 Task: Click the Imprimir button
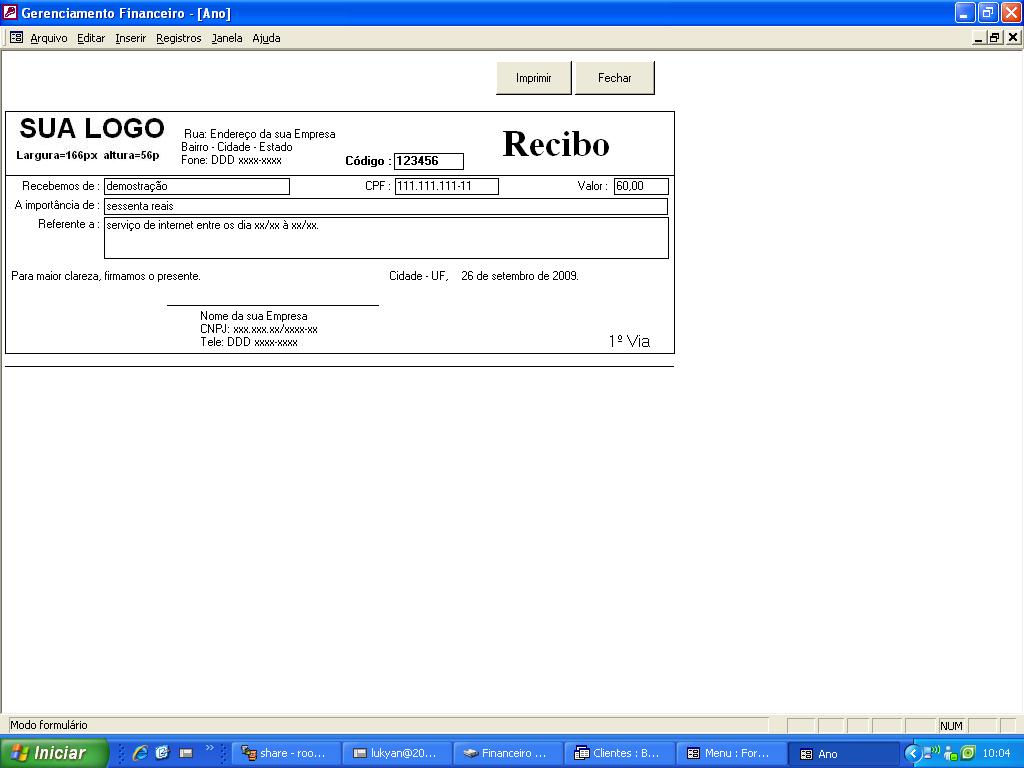(x=534, y=78)
